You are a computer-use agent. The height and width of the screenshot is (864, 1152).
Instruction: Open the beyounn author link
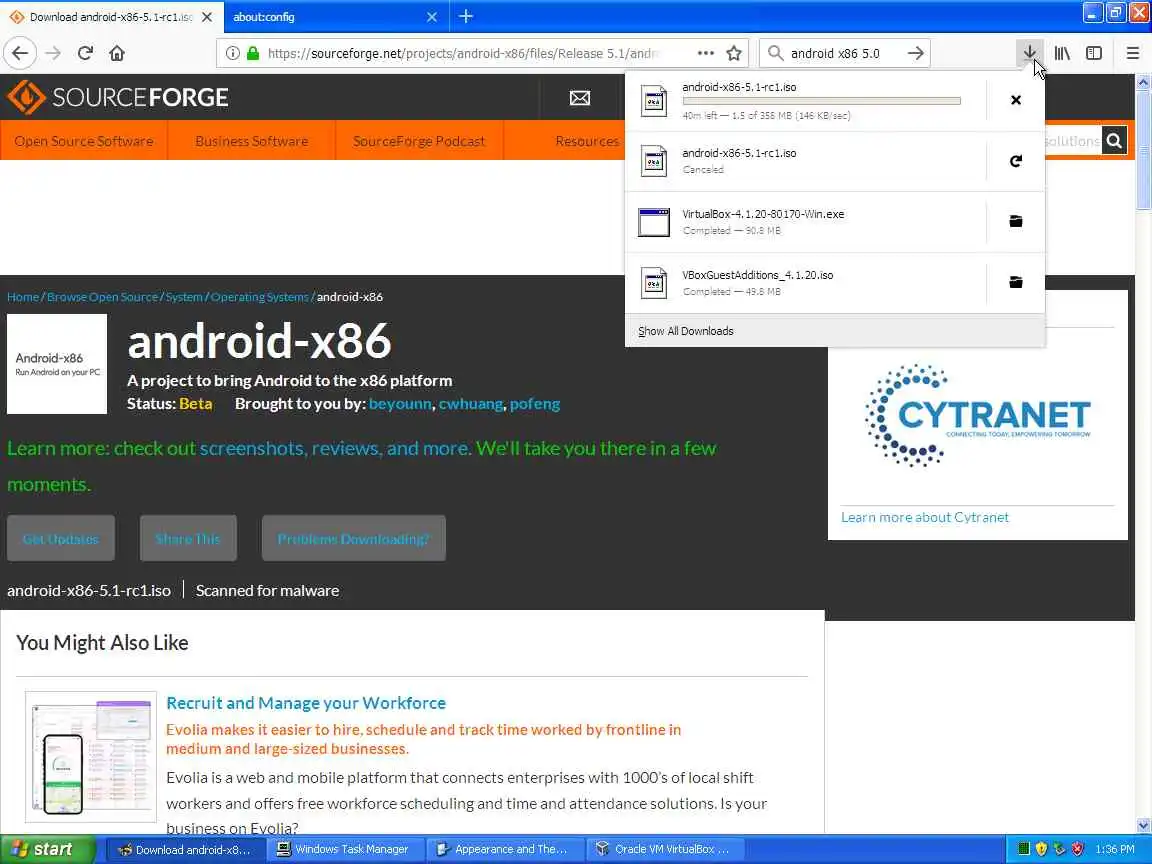pos(400,403)
